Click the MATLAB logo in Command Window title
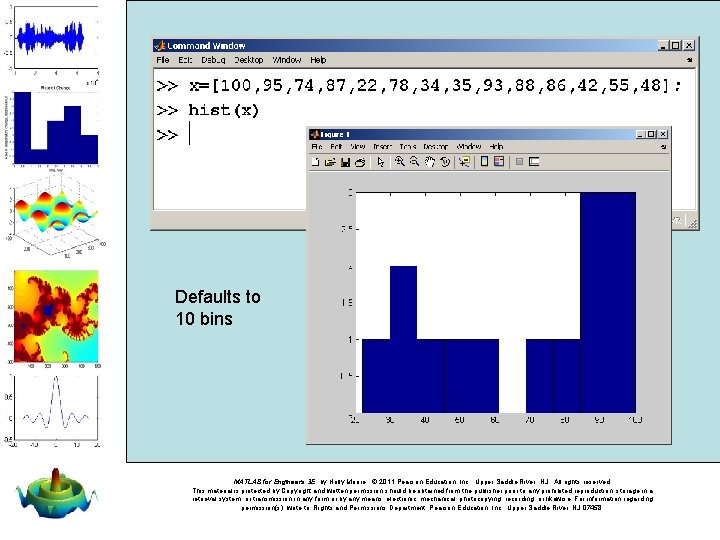720x540 pixels. (160, 45)
